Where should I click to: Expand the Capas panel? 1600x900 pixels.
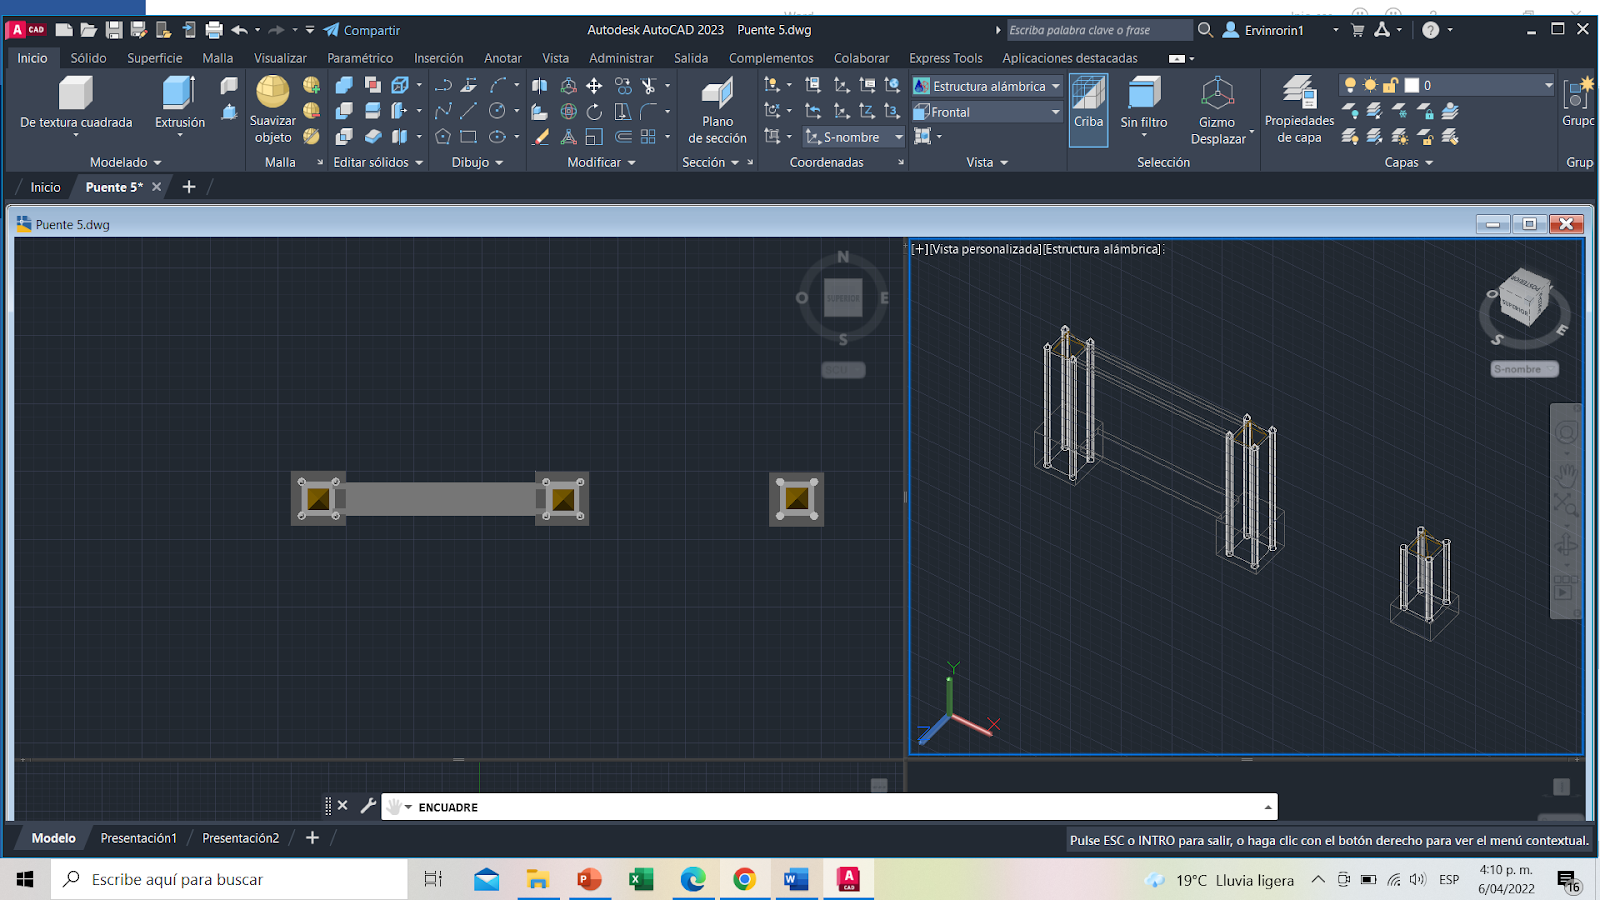click(1408, 162)
